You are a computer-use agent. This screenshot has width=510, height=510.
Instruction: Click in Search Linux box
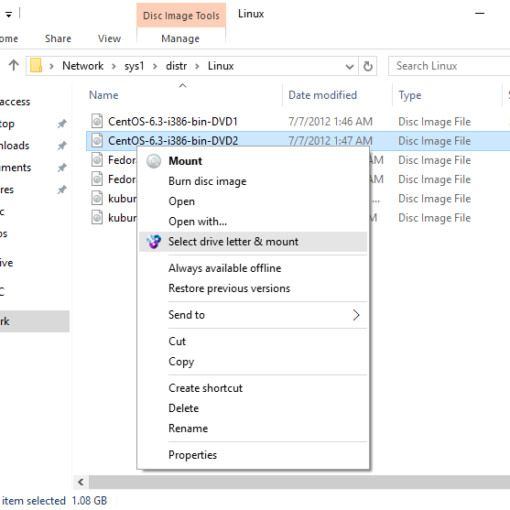click(x=449, y=66)
